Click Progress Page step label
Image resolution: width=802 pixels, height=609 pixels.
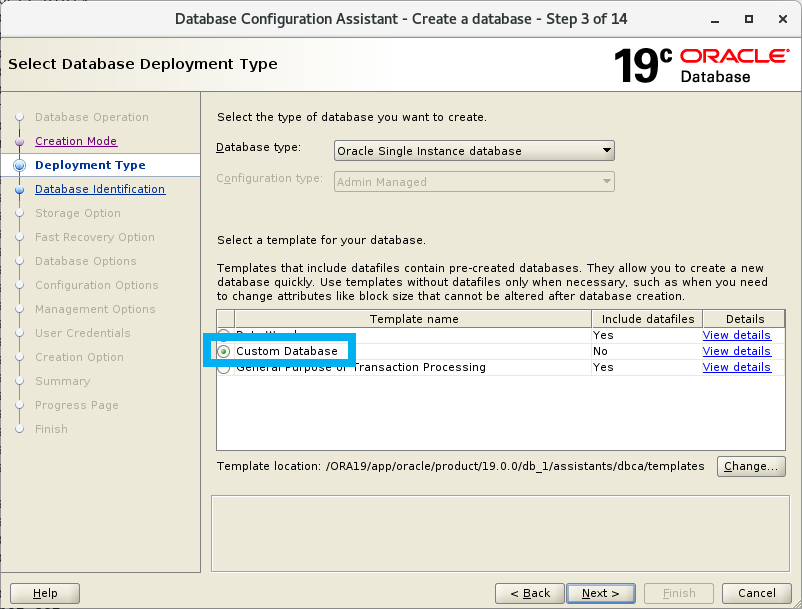coord(77,405)
